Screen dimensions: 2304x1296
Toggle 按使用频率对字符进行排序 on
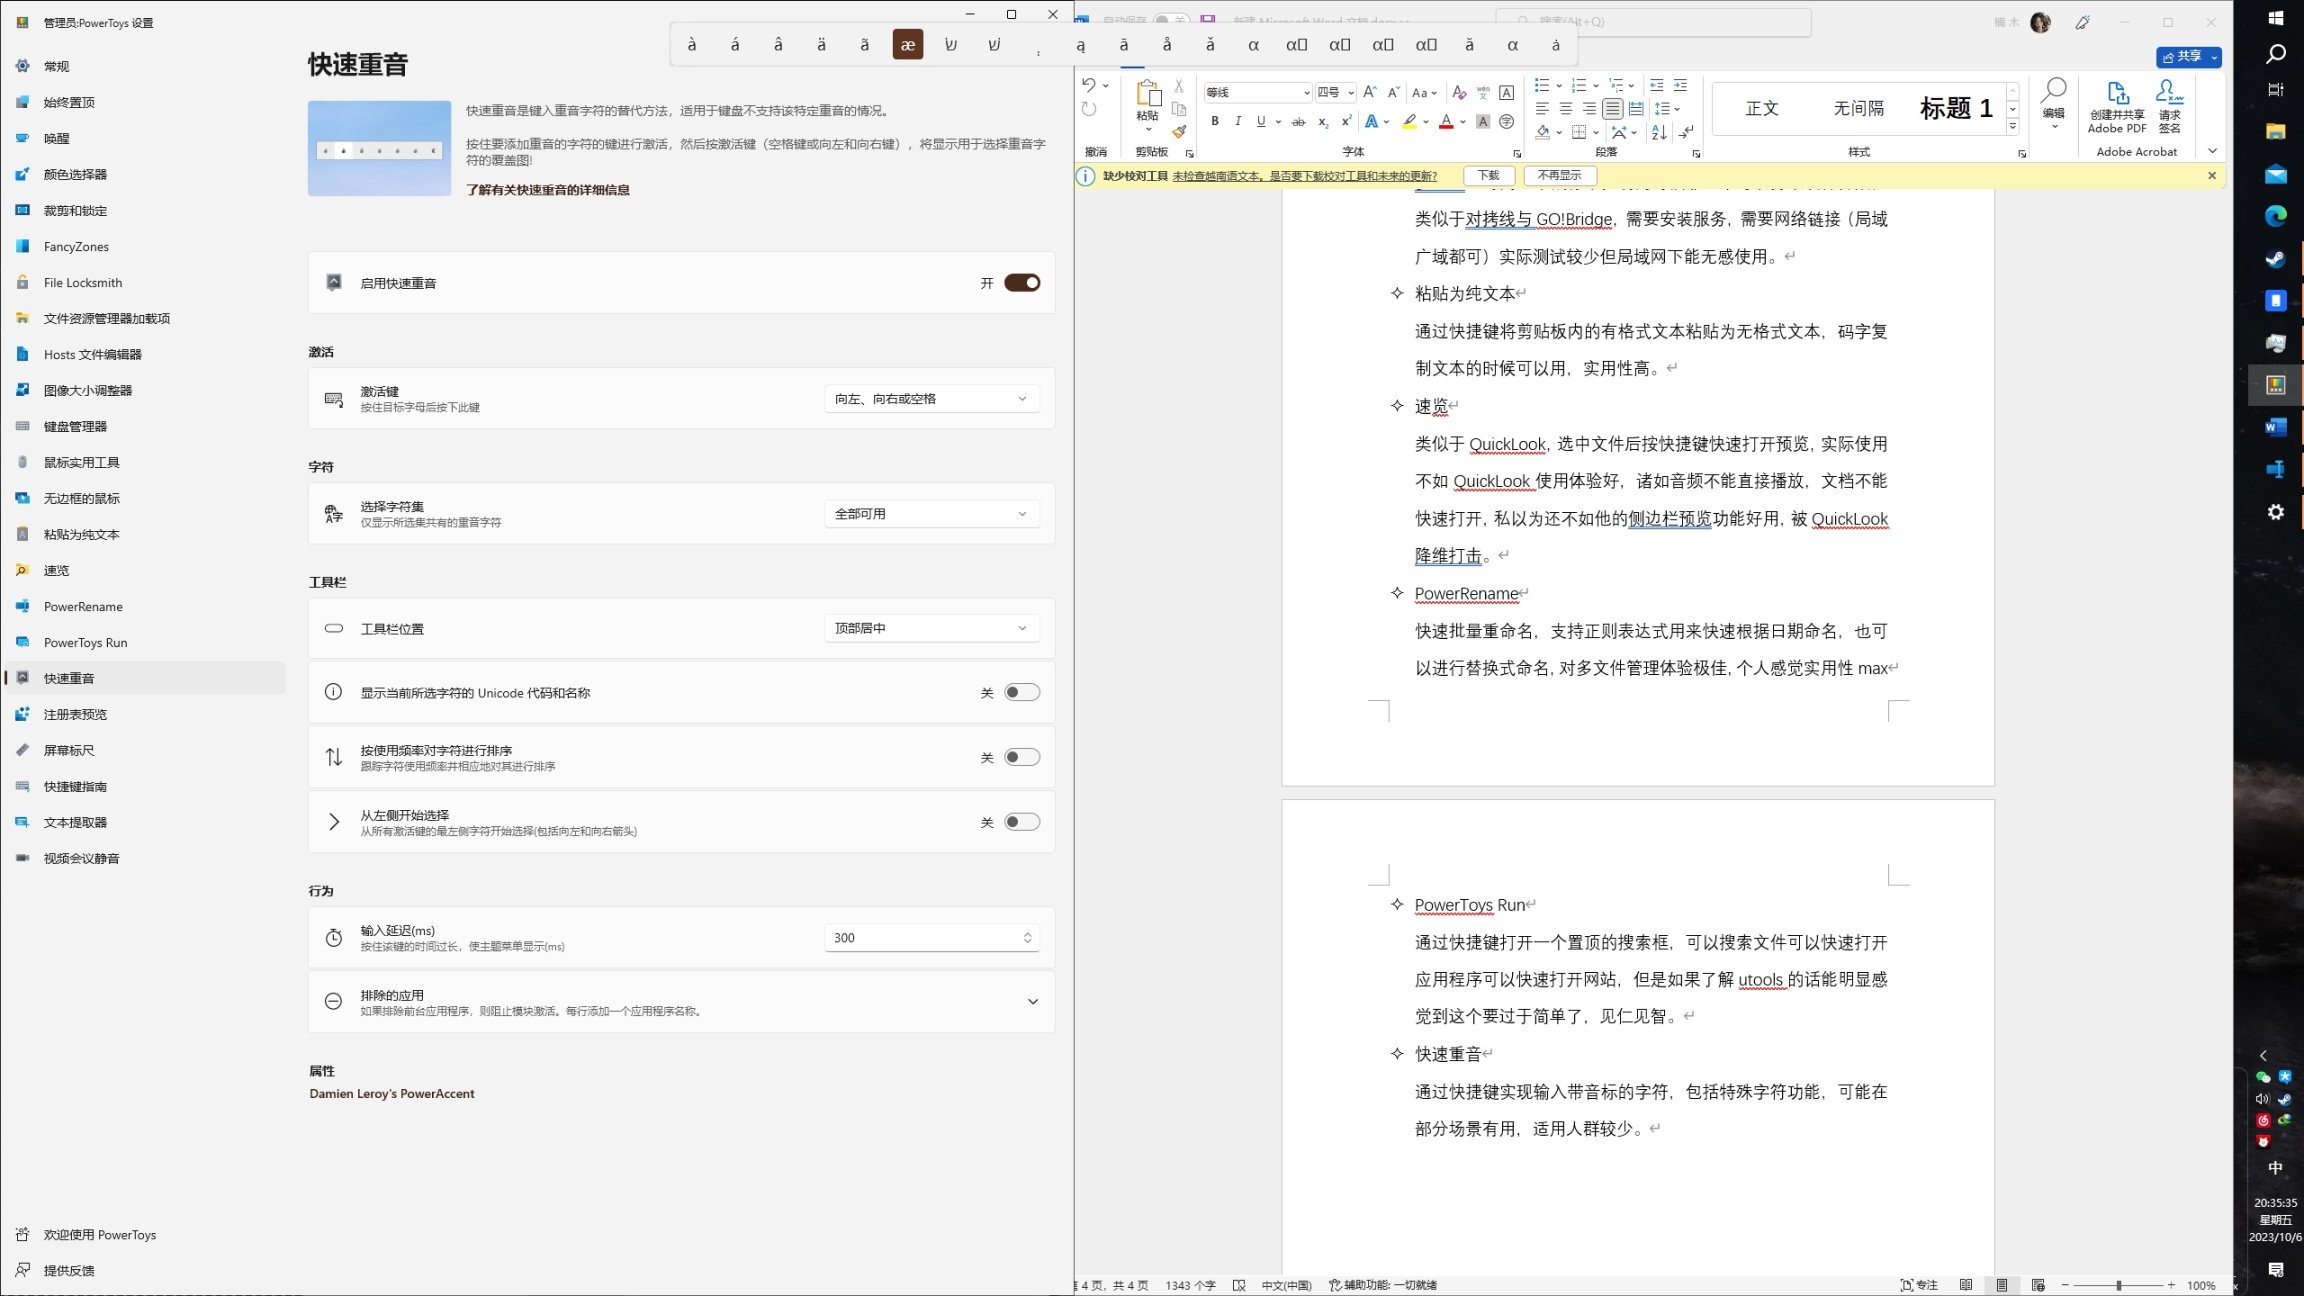[x=1022, y=757]
